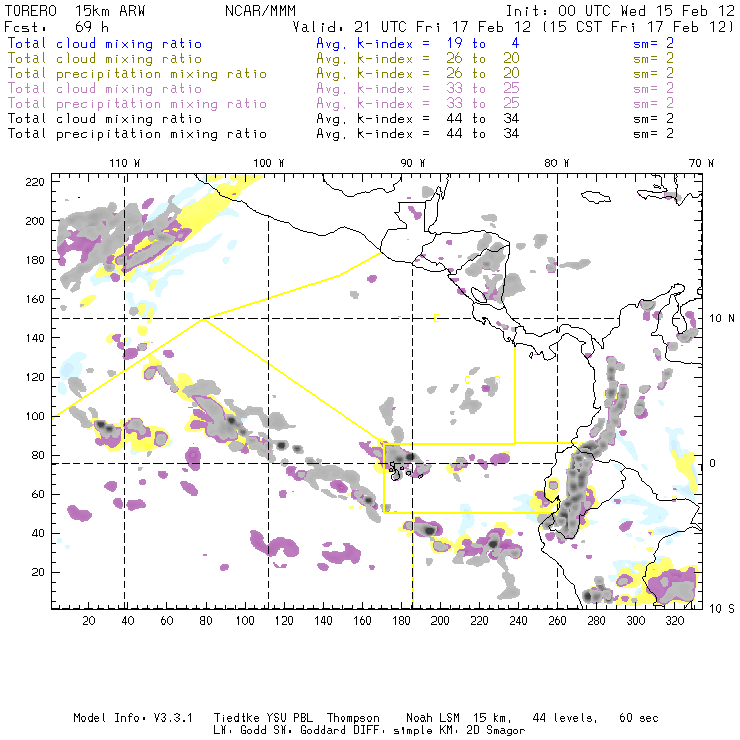The width and height of the screenshot is (740, 740).
Task: Select the "Thompson" microphysics footer text
Action: click(353, 718)
